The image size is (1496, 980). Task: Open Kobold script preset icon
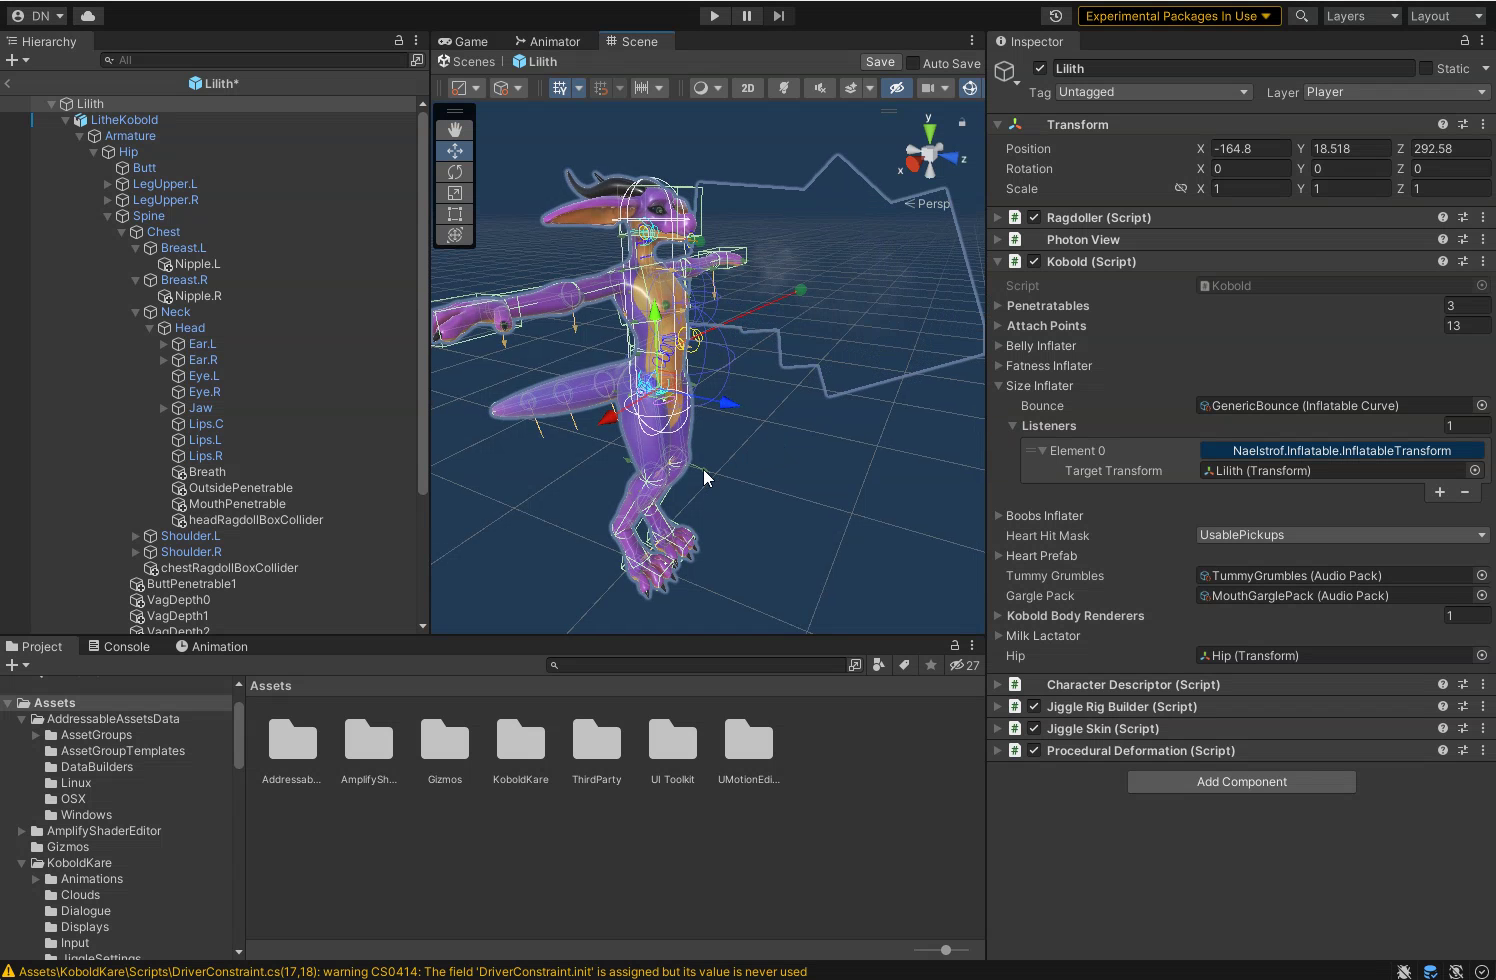point(1463,262)
